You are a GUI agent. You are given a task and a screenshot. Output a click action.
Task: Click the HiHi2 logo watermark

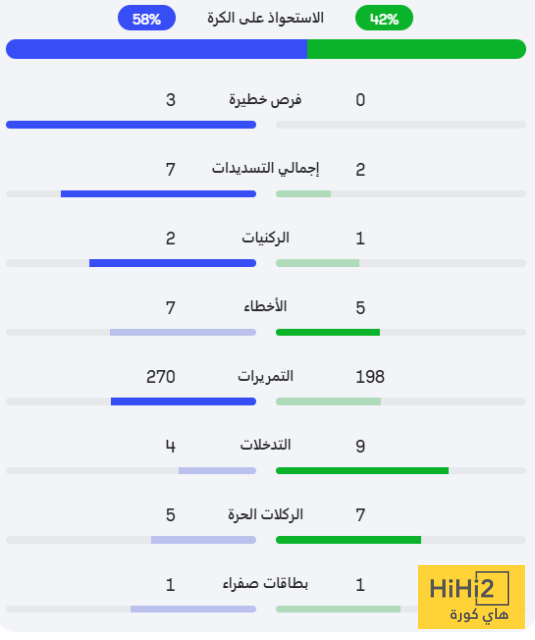click(x=471, y=597)
